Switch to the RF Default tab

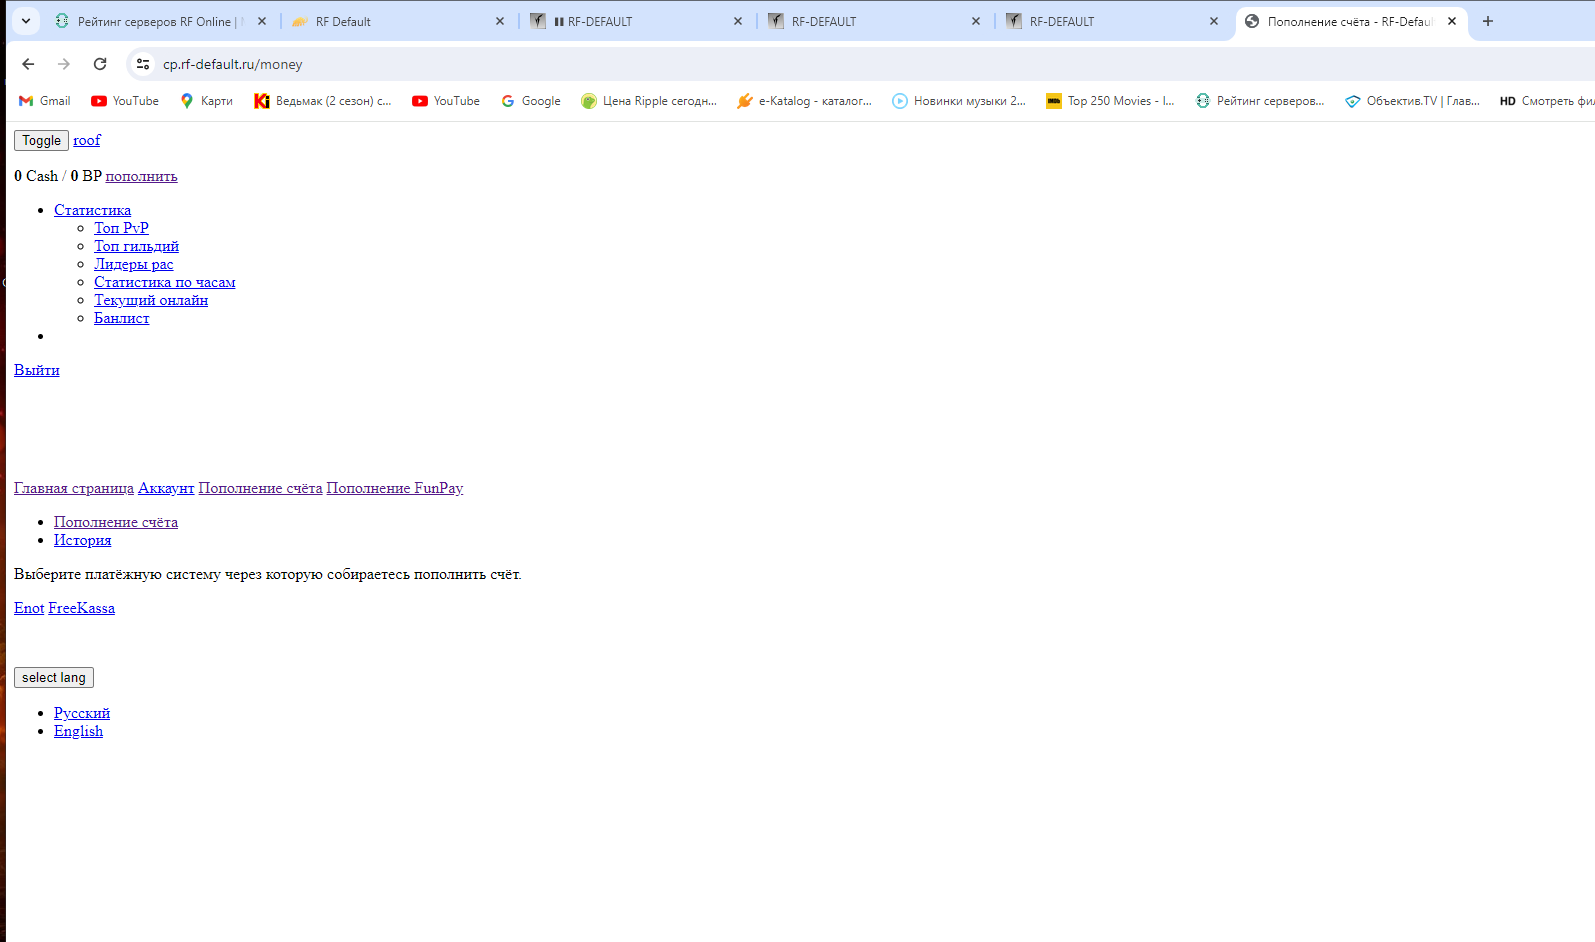click(343, 21)
